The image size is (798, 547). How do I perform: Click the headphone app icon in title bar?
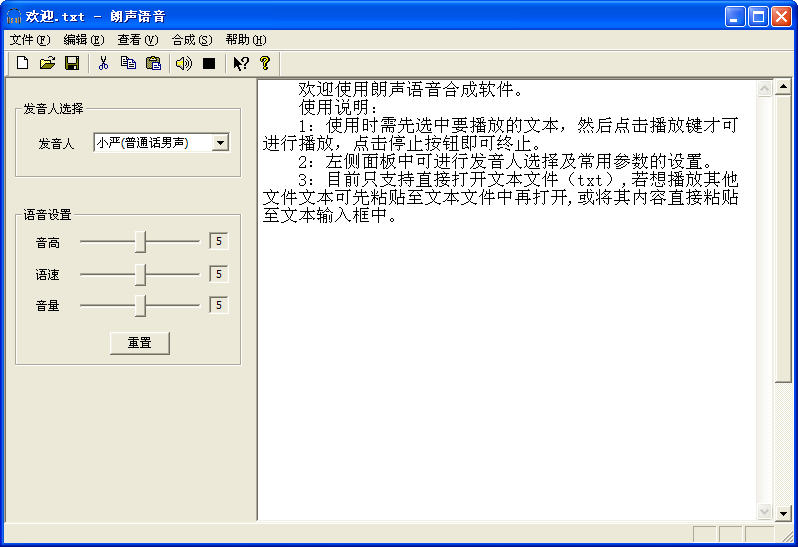coord(14,16)
